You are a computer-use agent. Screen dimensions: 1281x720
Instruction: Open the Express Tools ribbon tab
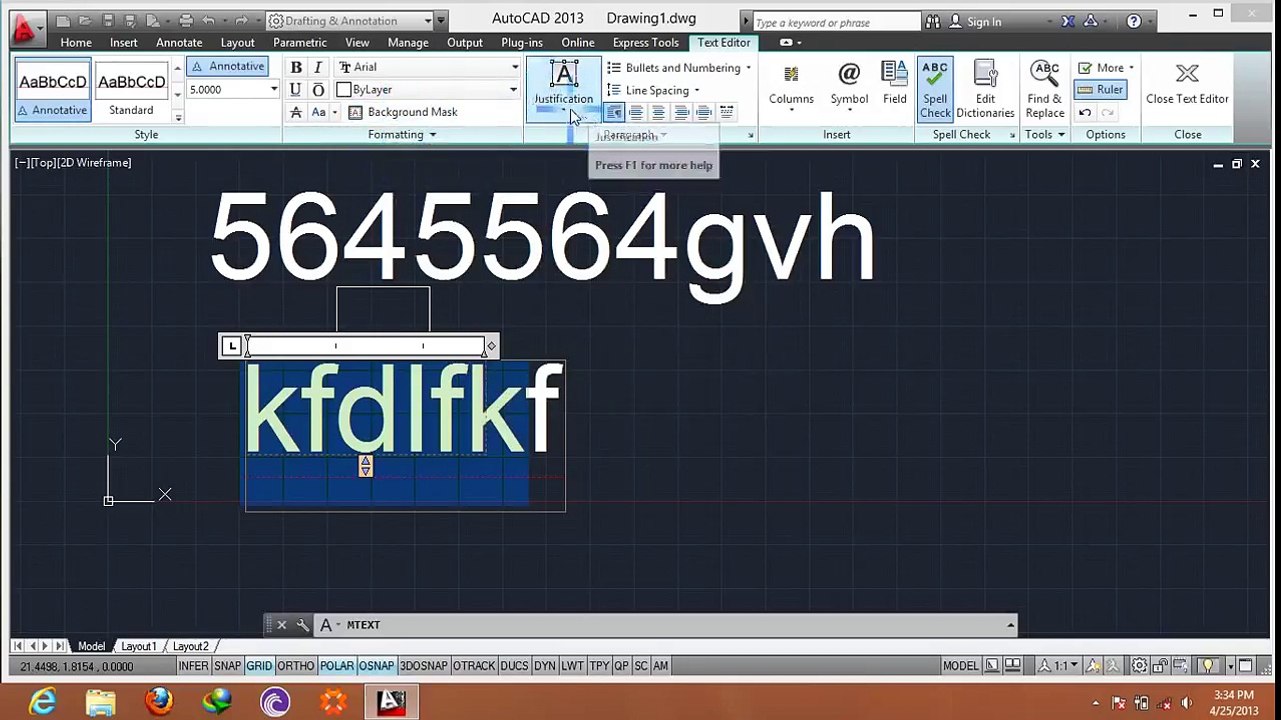pyautogui.click(x=645, y=43)
